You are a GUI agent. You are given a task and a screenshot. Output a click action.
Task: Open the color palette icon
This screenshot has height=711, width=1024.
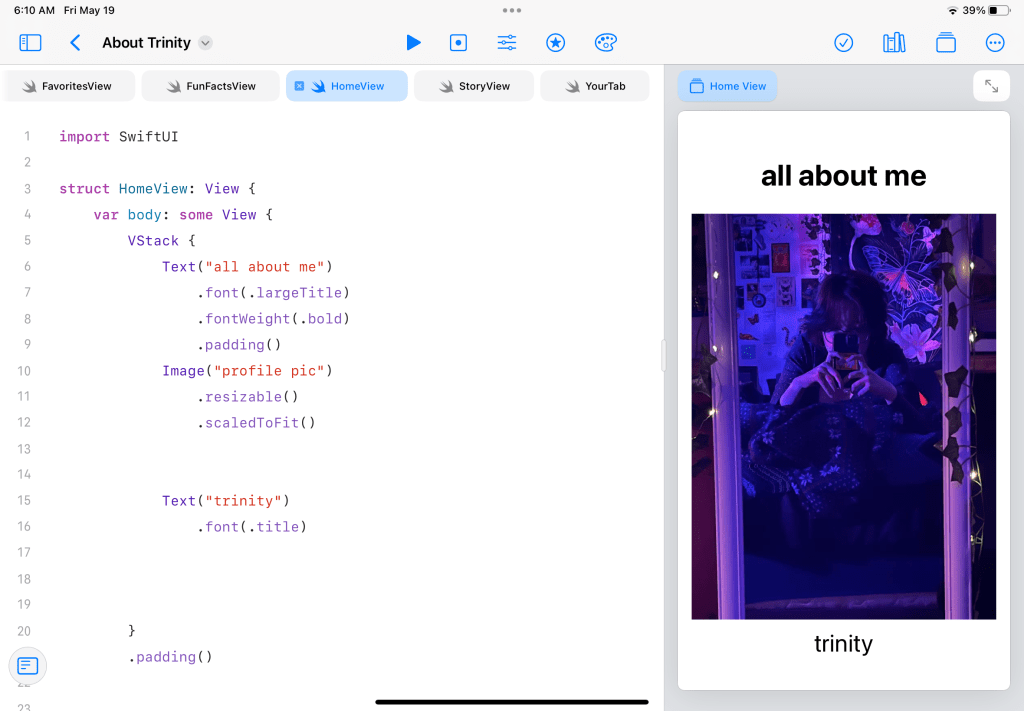coord(605,43)
